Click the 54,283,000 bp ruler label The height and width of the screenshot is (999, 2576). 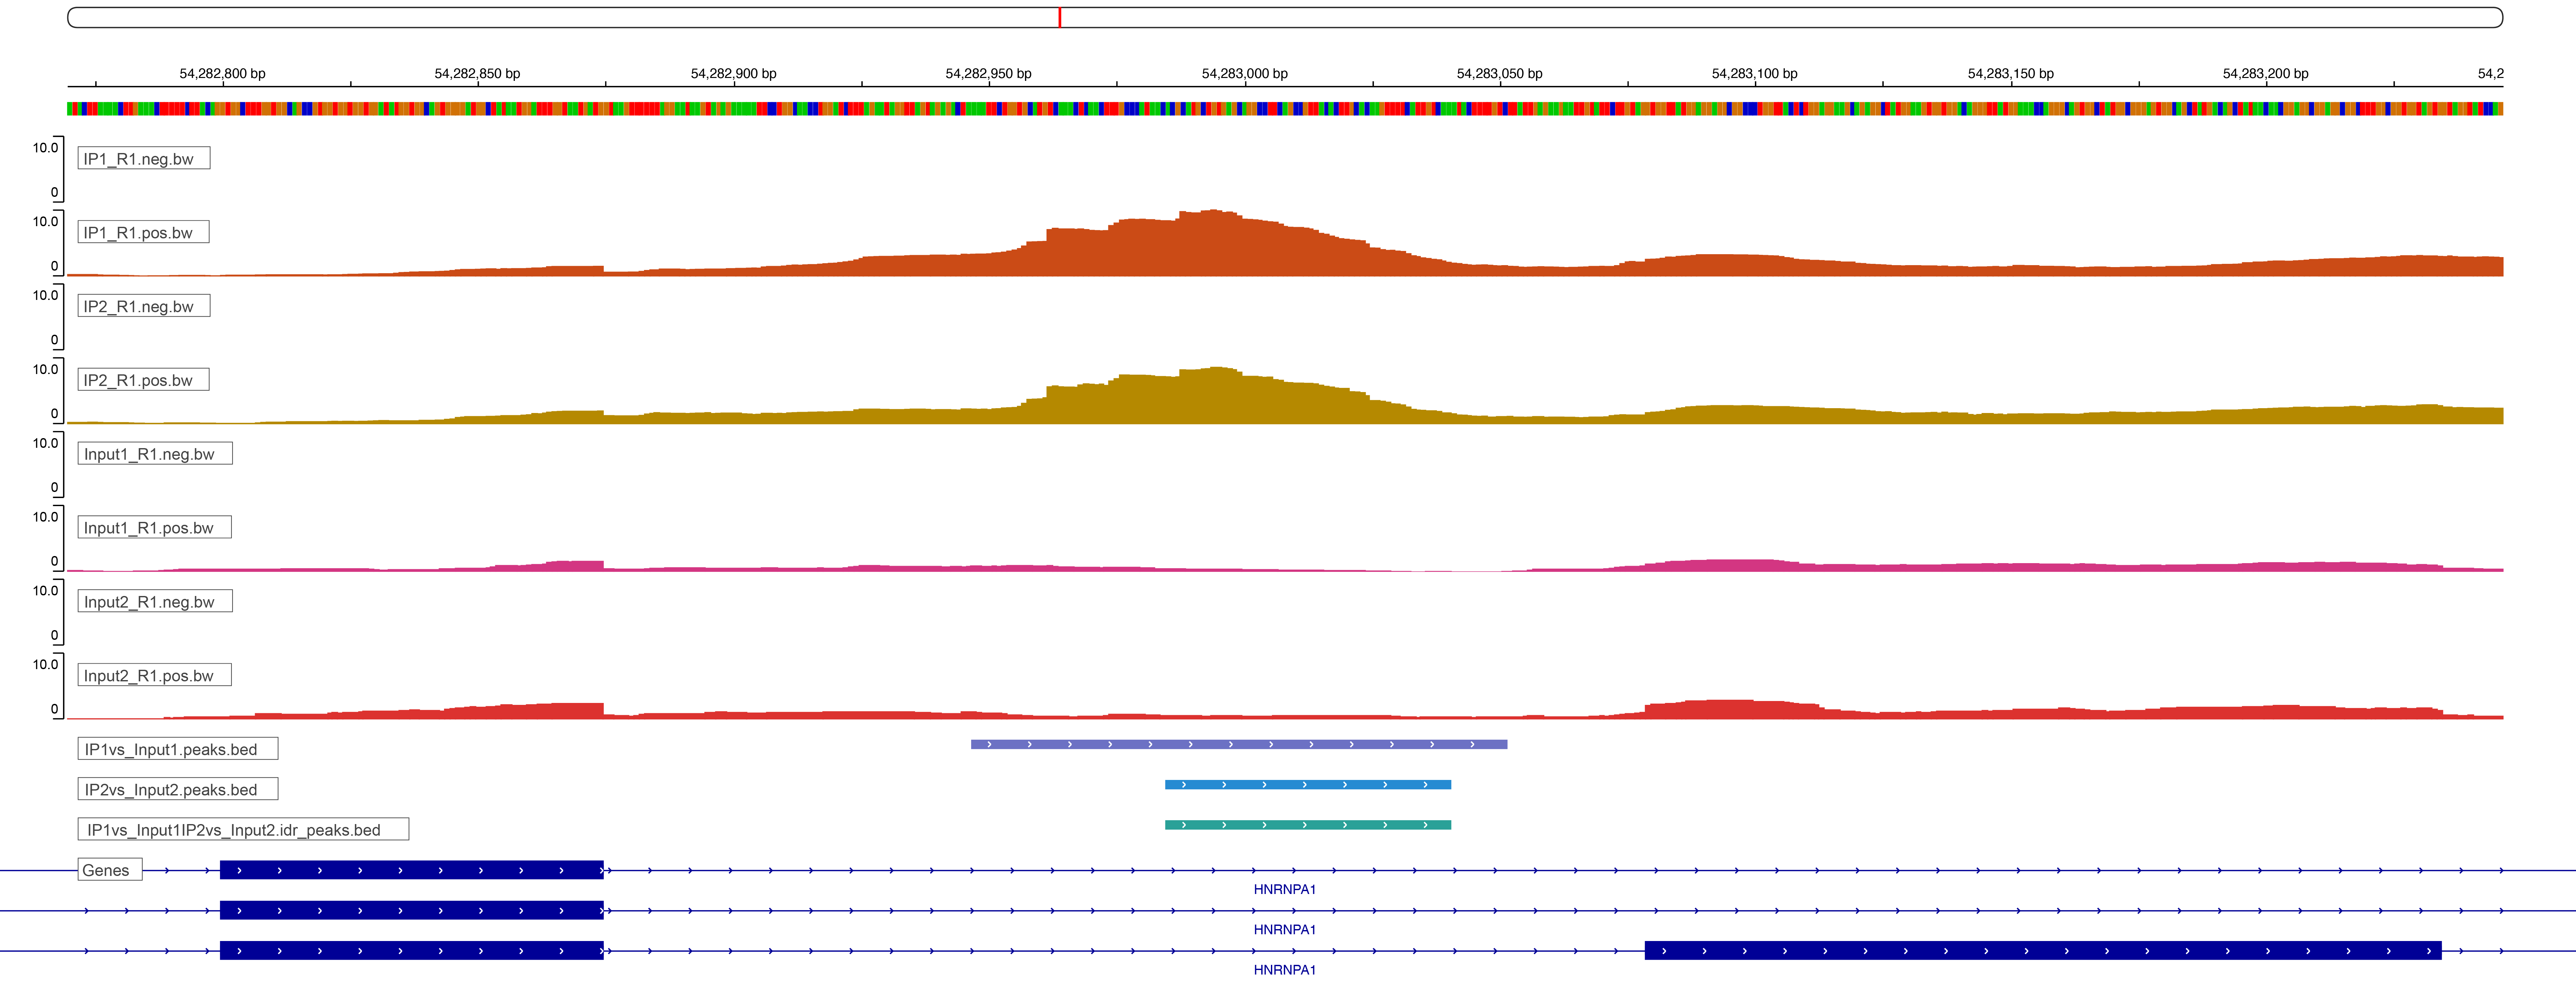coord(1244,74)
